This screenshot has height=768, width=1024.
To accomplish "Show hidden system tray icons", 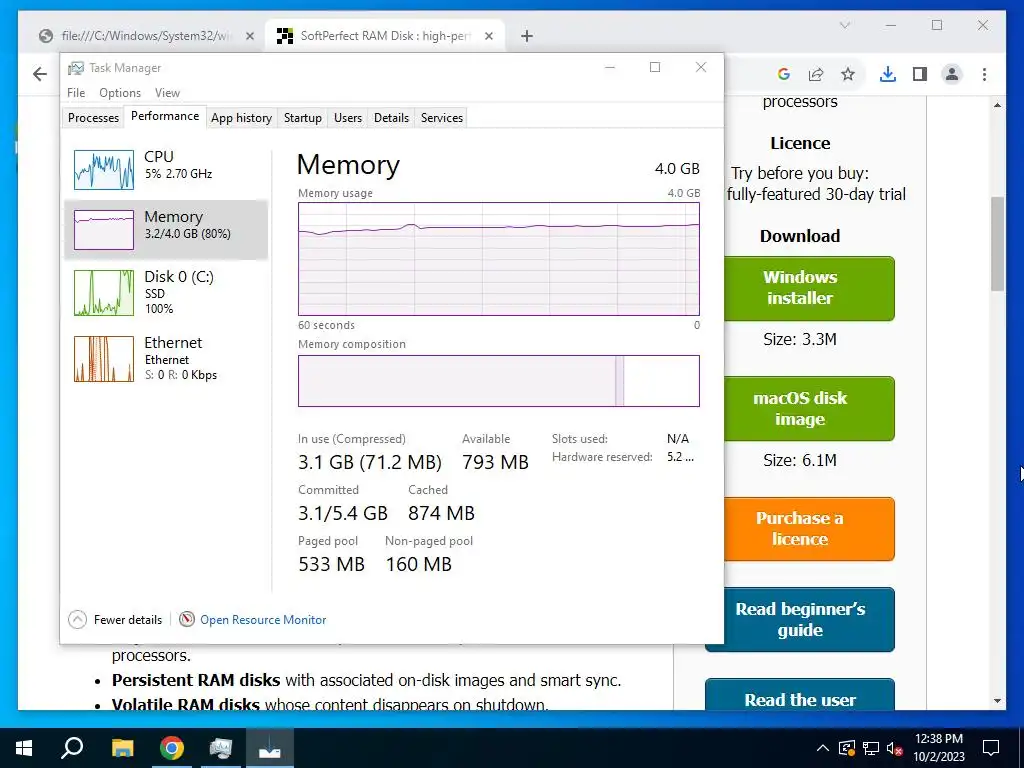I will click(823, 748).
